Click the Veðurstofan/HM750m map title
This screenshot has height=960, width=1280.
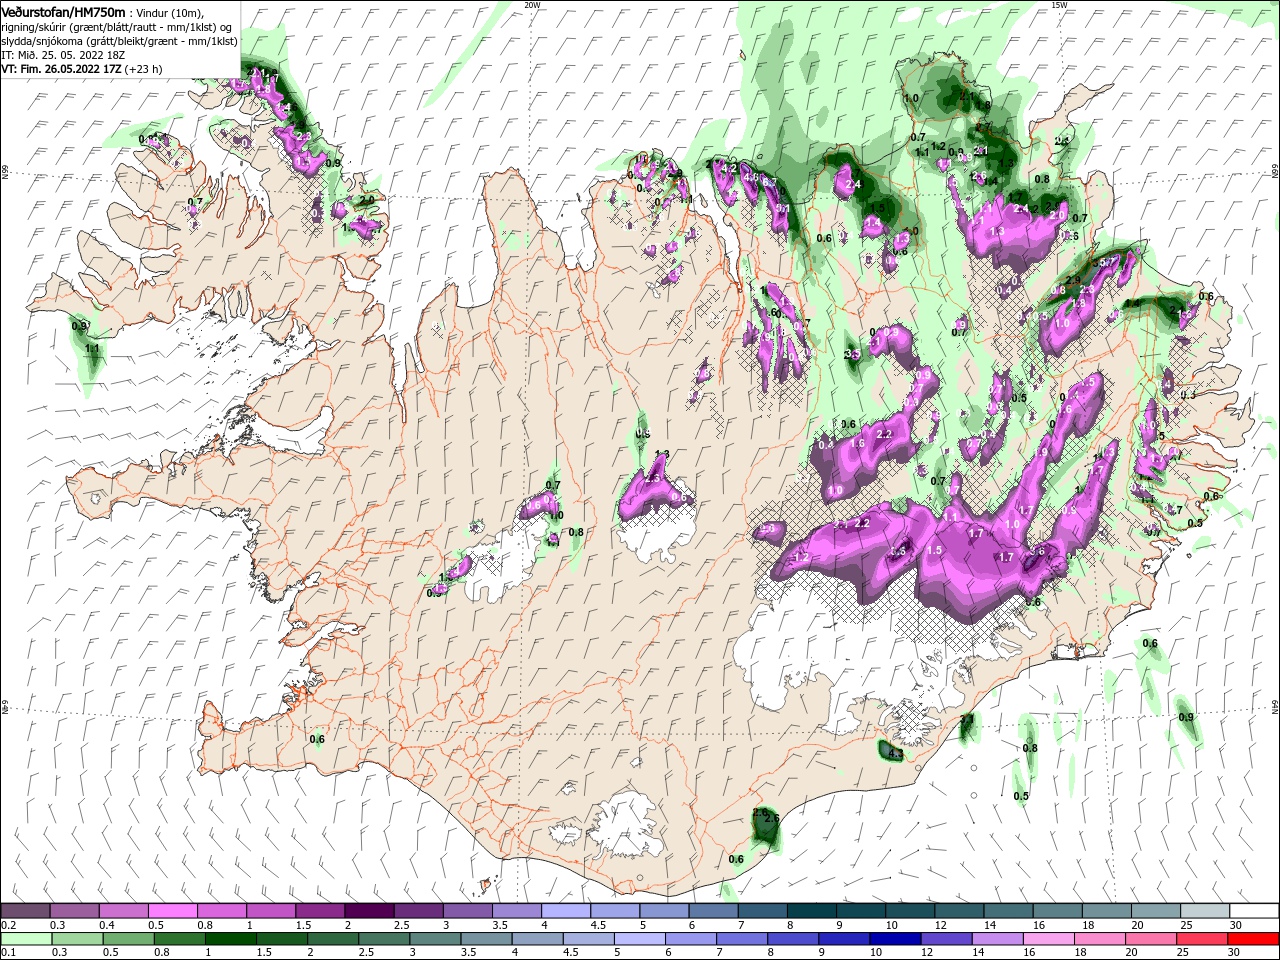click(63, 12)
